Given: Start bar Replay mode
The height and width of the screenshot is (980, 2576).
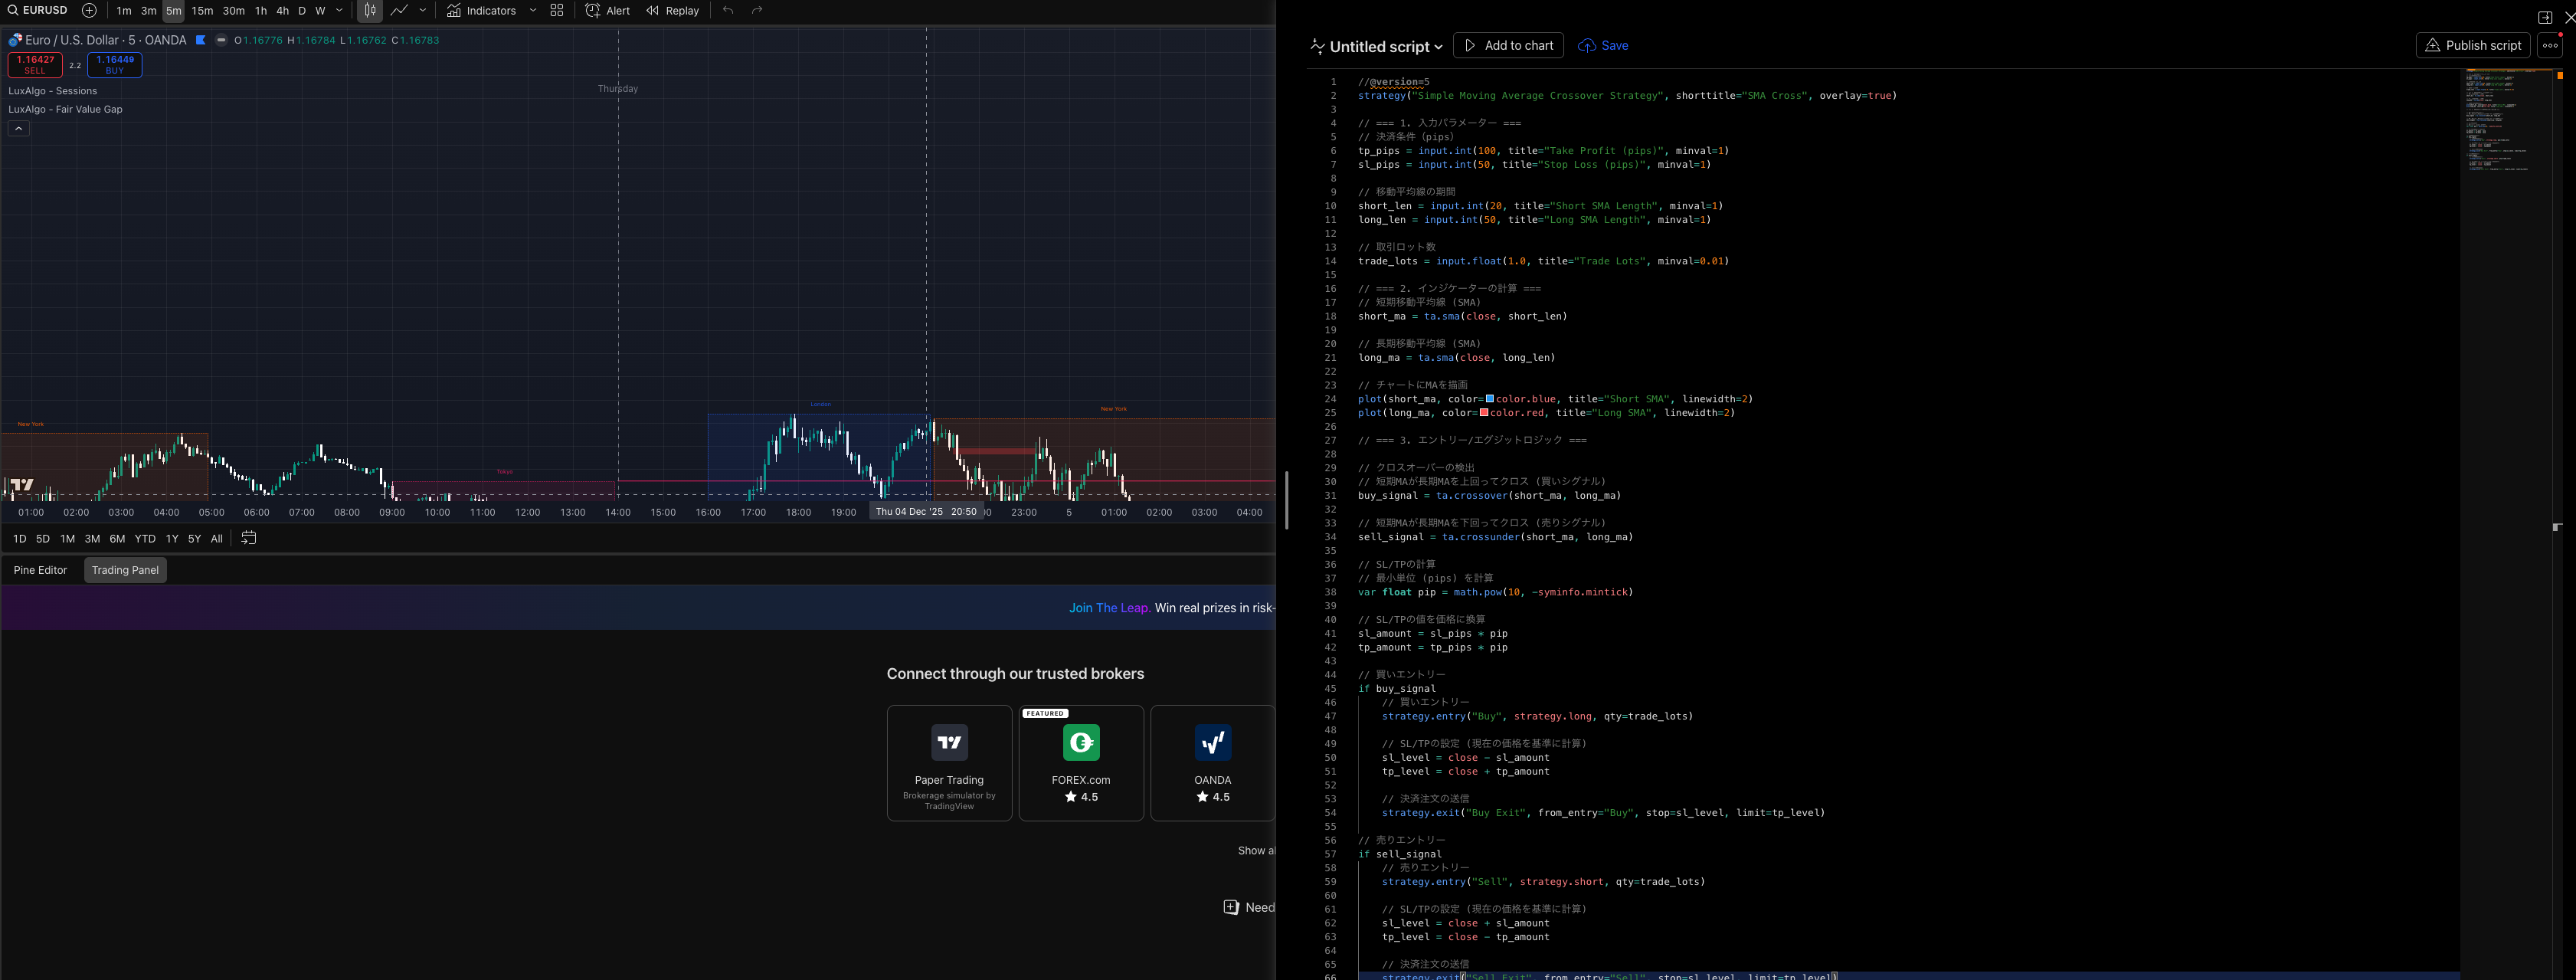Looking at the screenshot, I should [x=672, y=11].
